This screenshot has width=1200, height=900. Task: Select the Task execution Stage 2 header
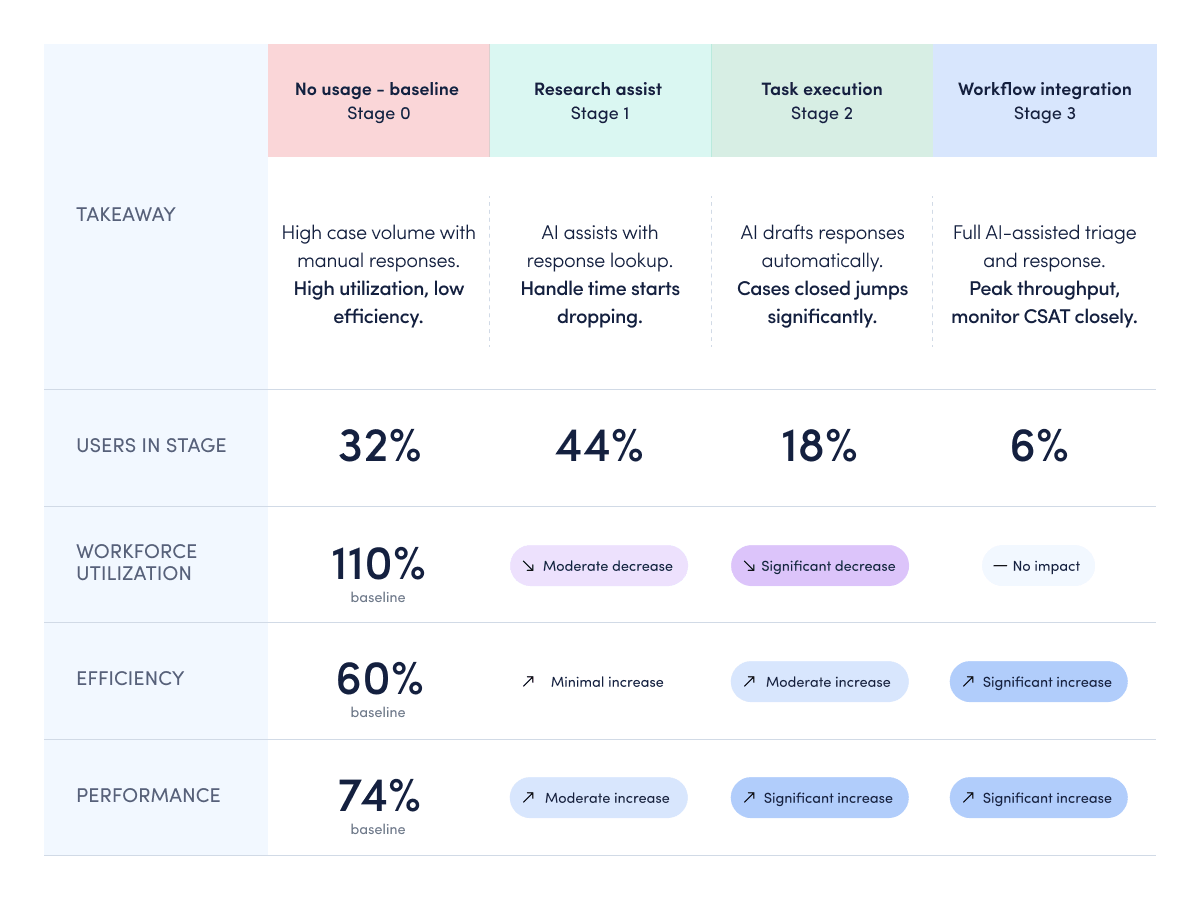click(x=822, y=101)
